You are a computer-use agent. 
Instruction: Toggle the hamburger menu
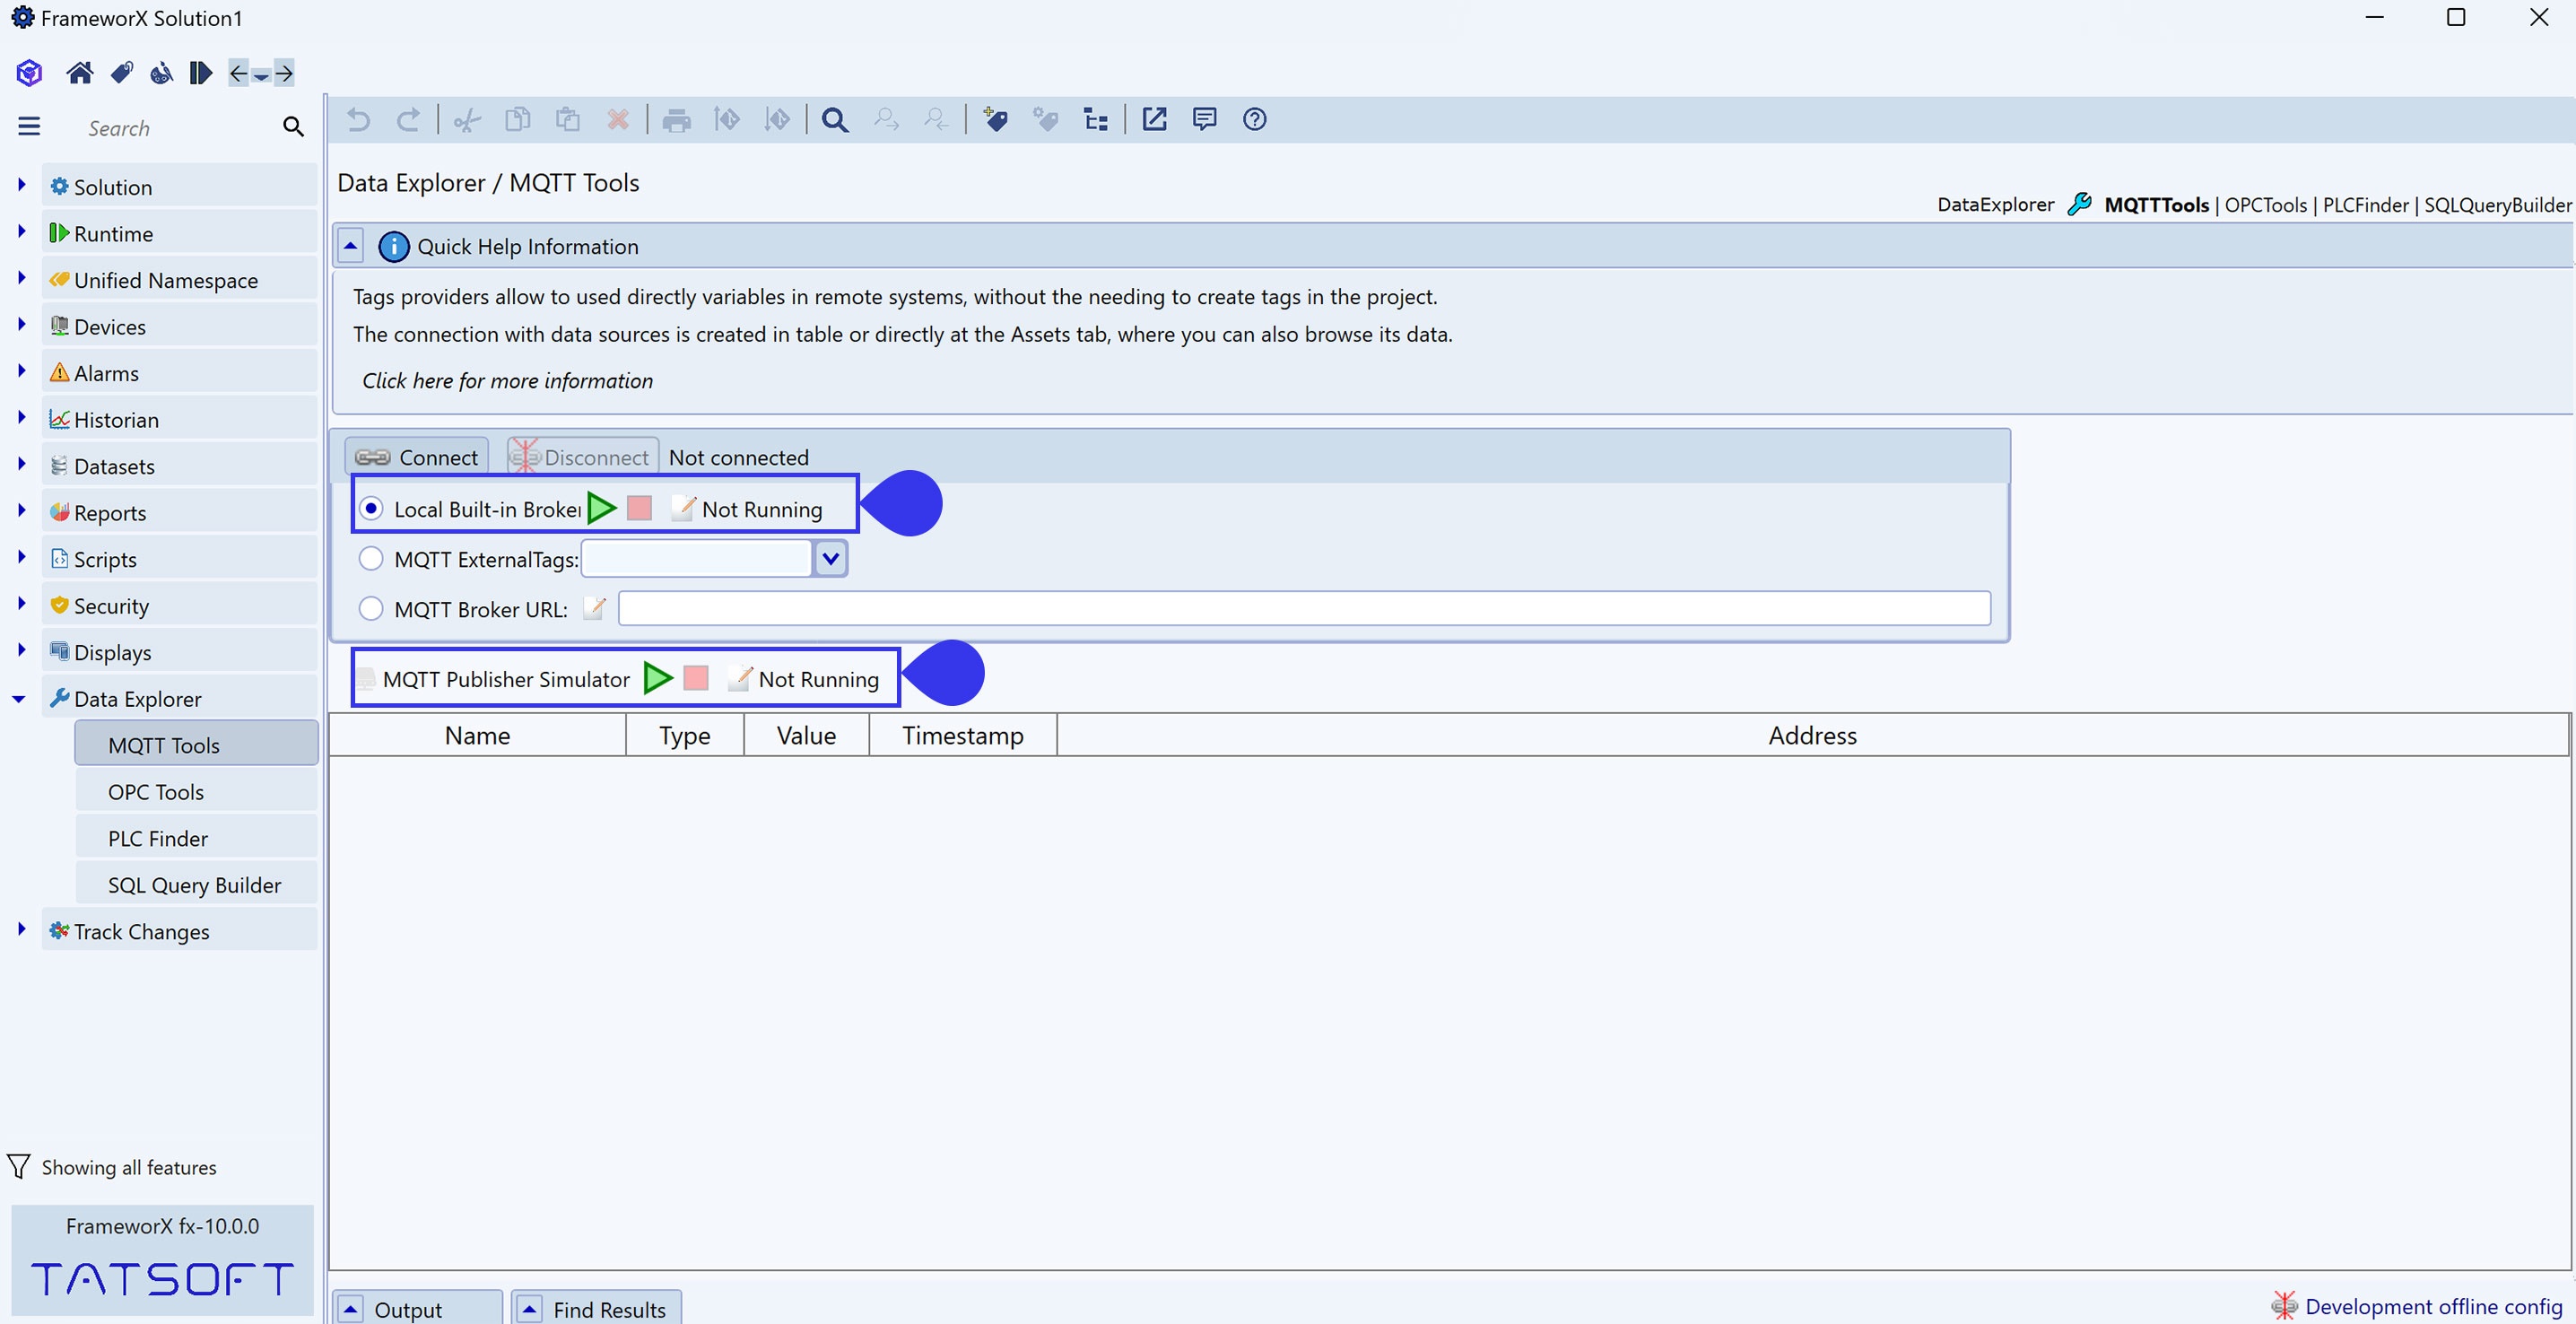coord(29,126)
